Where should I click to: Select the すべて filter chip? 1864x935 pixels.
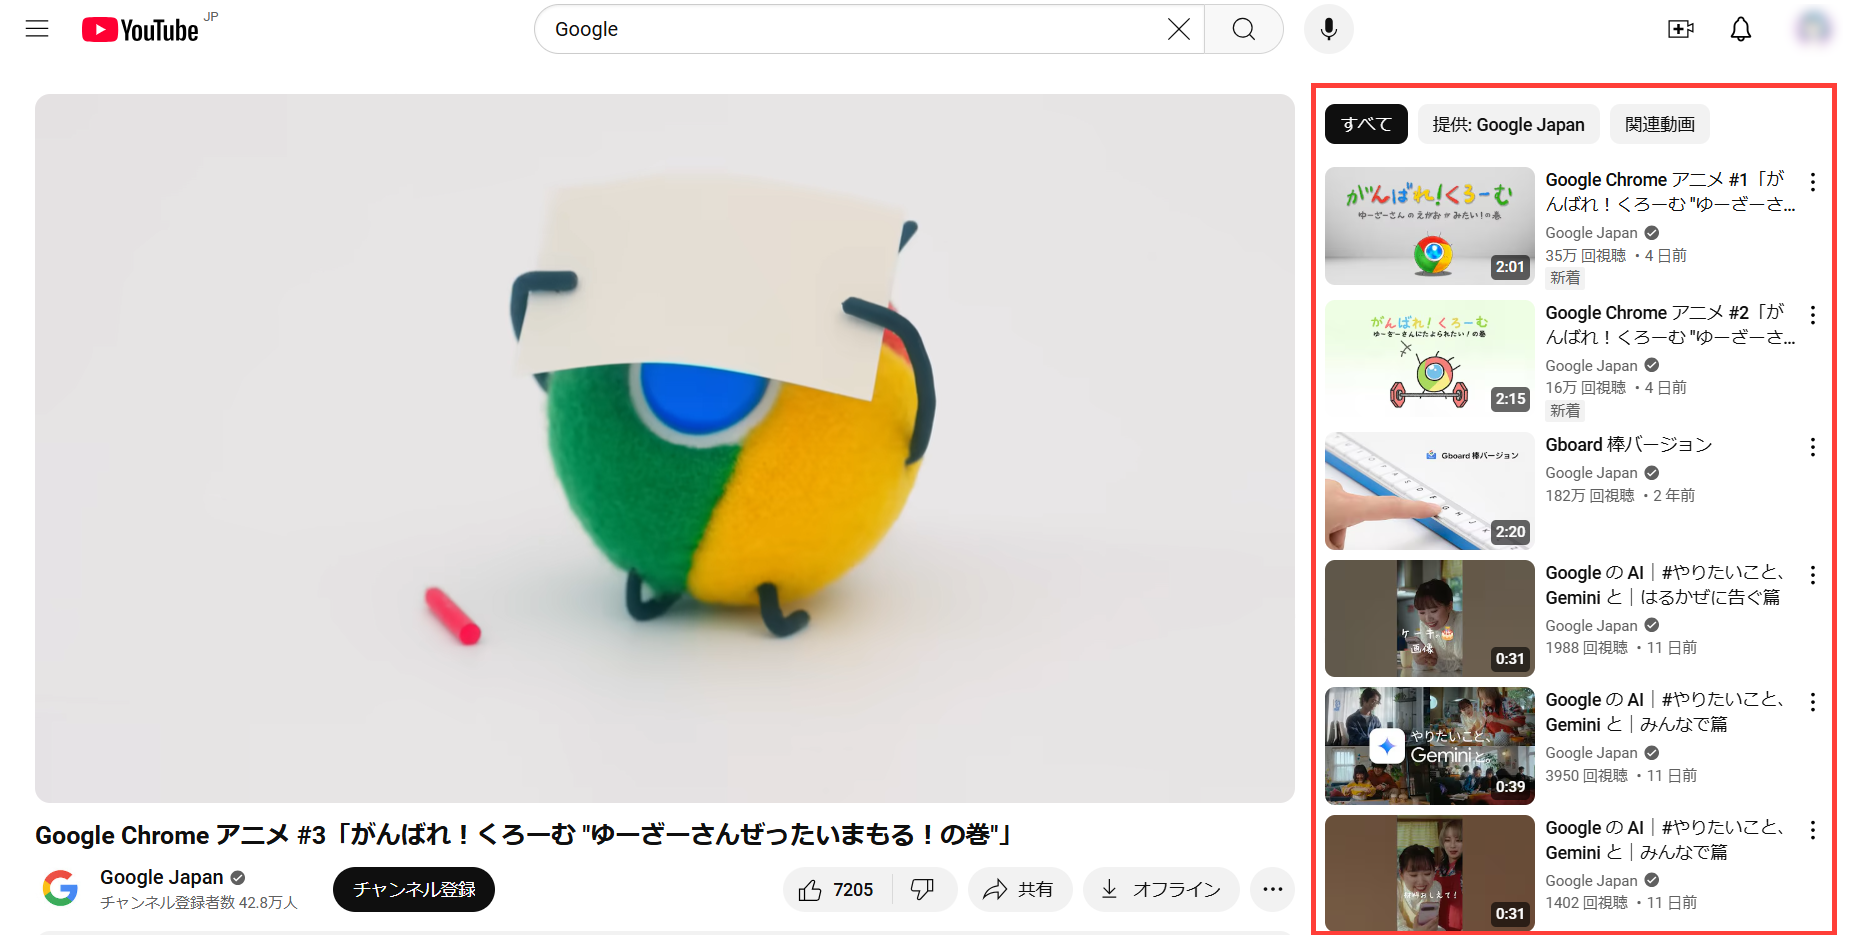(x=1366, y=124)
